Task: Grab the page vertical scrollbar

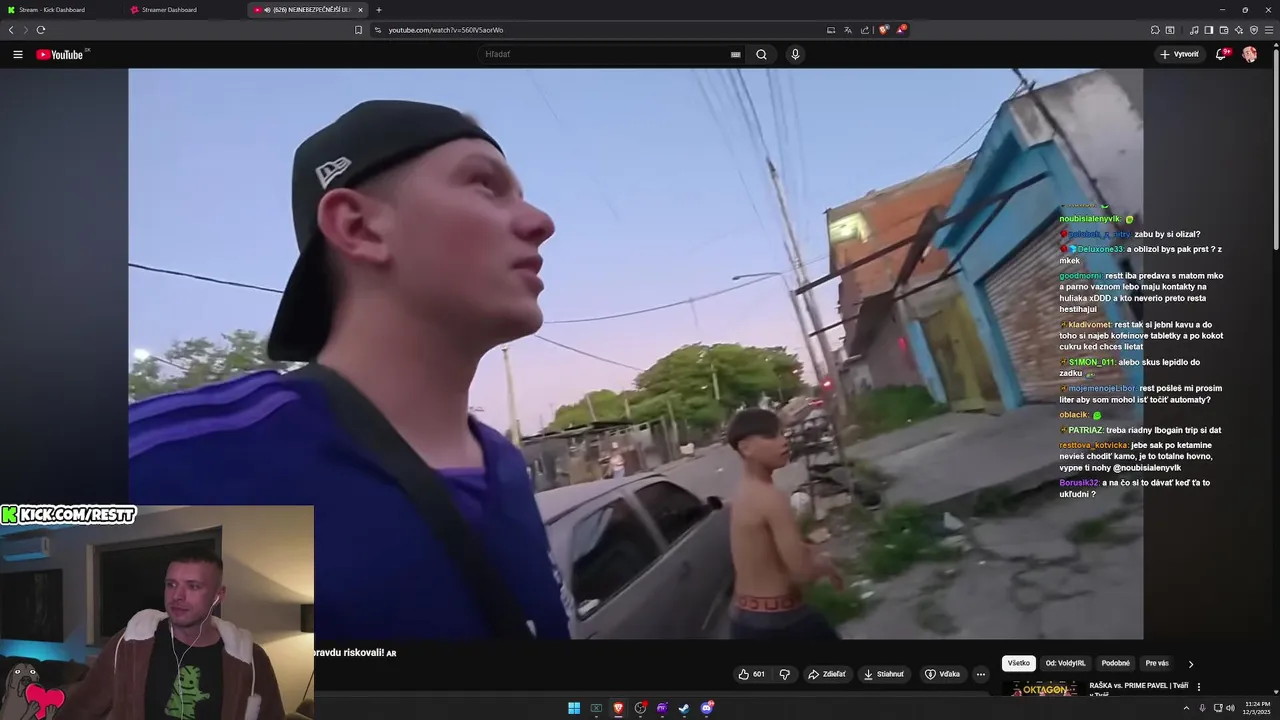Action: [1275, 150]
